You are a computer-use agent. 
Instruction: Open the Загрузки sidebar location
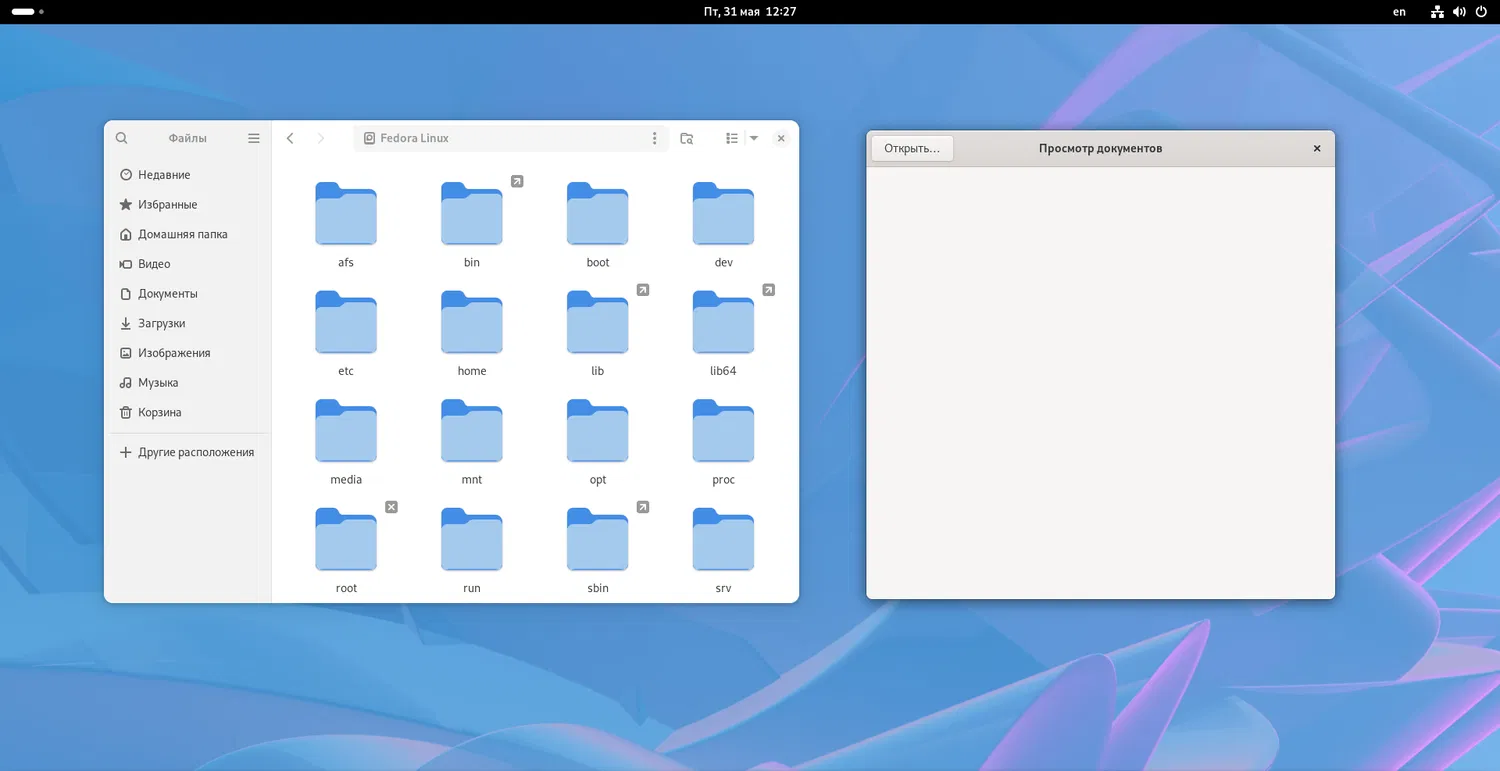click(161, 324)
